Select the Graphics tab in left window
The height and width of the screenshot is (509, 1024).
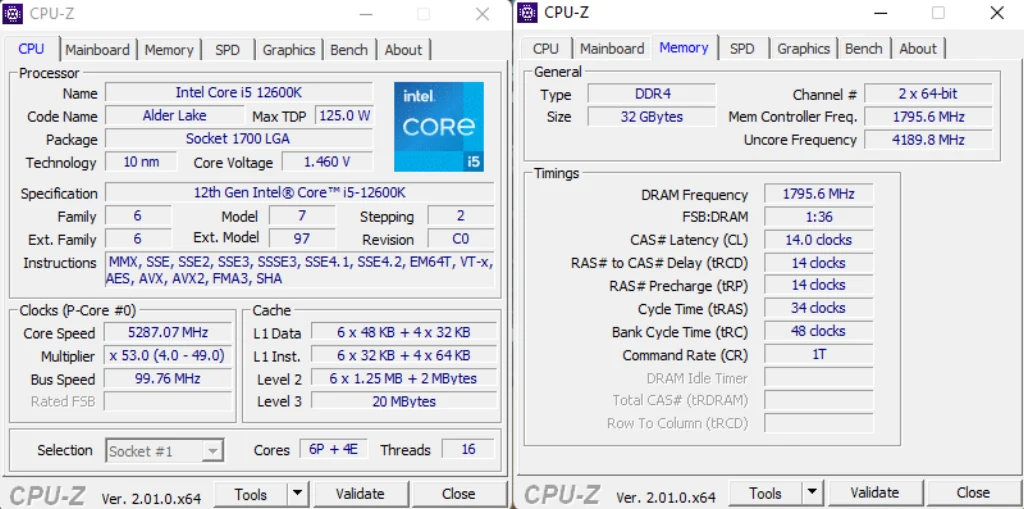point(288,50)
